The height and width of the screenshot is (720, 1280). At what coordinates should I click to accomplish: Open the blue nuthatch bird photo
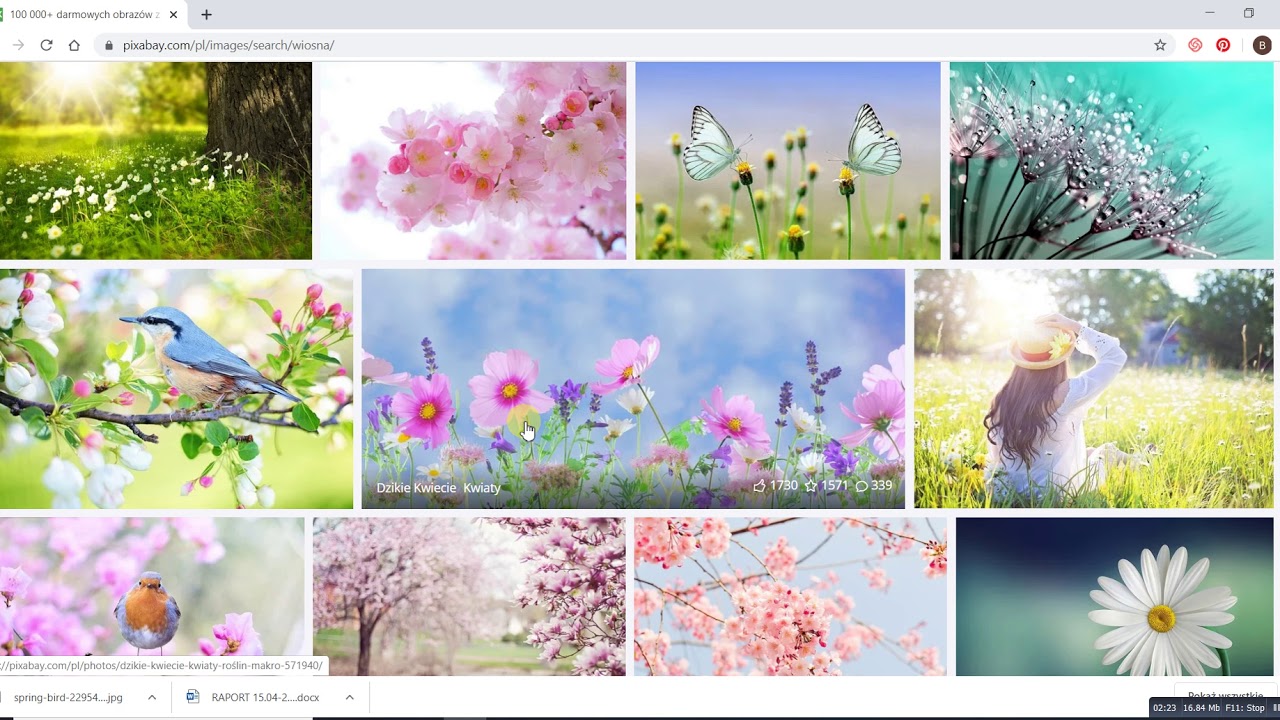coord(176,389)
